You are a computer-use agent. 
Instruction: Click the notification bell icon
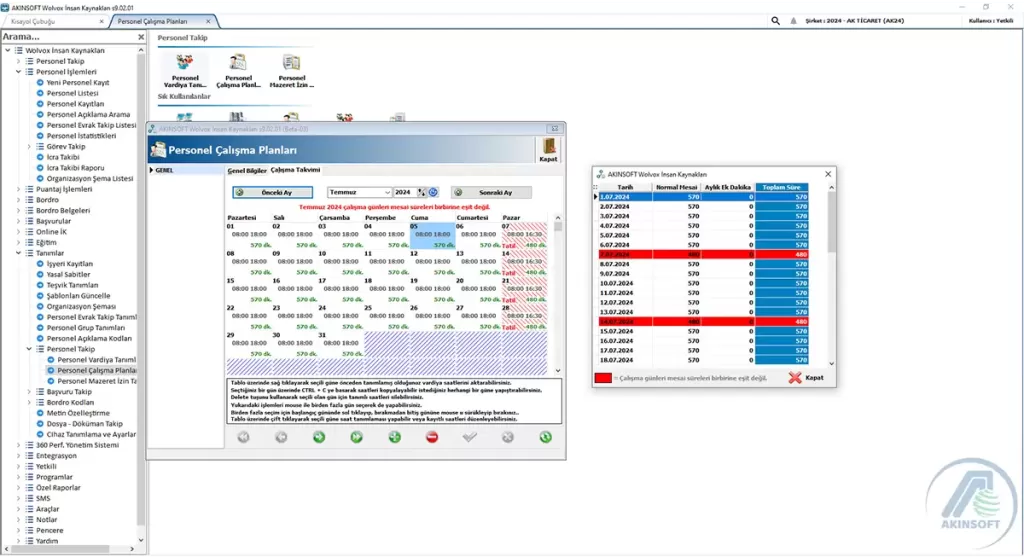[x=793, y=21]
